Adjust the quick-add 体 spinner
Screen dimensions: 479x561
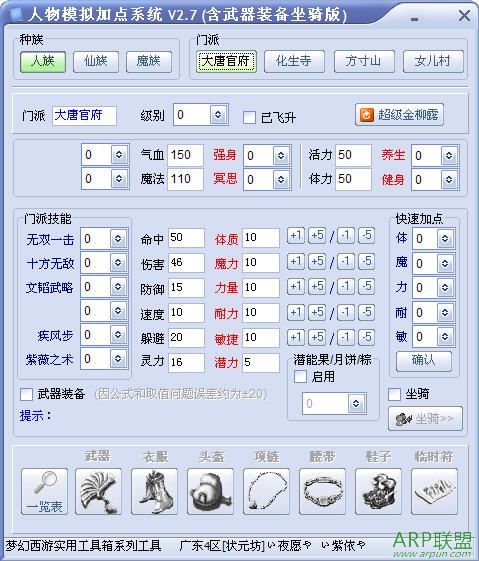pos(445,238)
